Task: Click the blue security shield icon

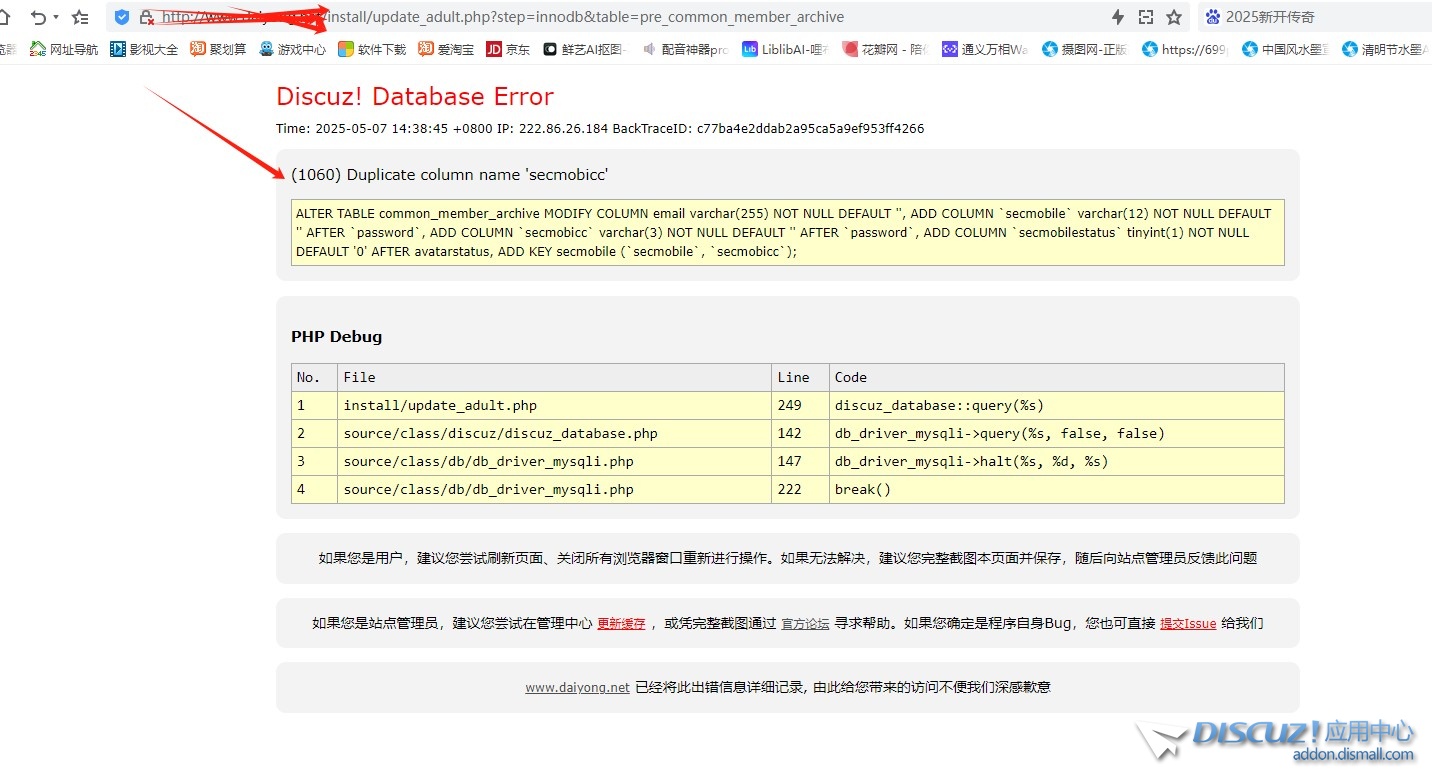Action: click(x=122, y=17)
